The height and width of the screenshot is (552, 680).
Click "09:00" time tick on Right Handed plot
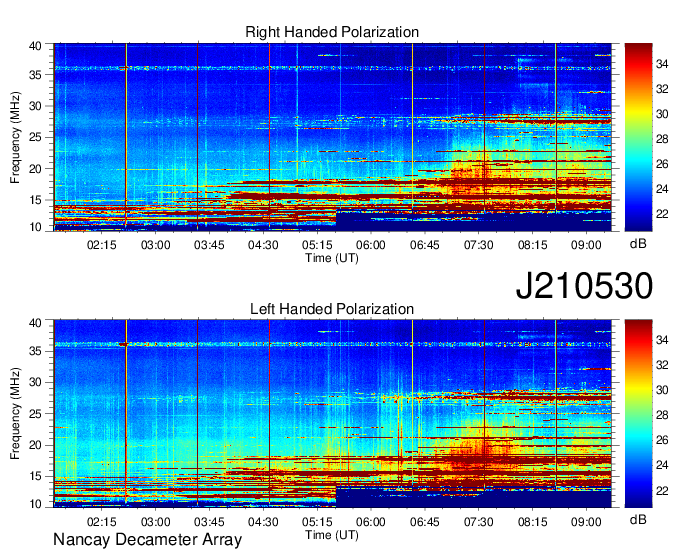click(586, 245)
